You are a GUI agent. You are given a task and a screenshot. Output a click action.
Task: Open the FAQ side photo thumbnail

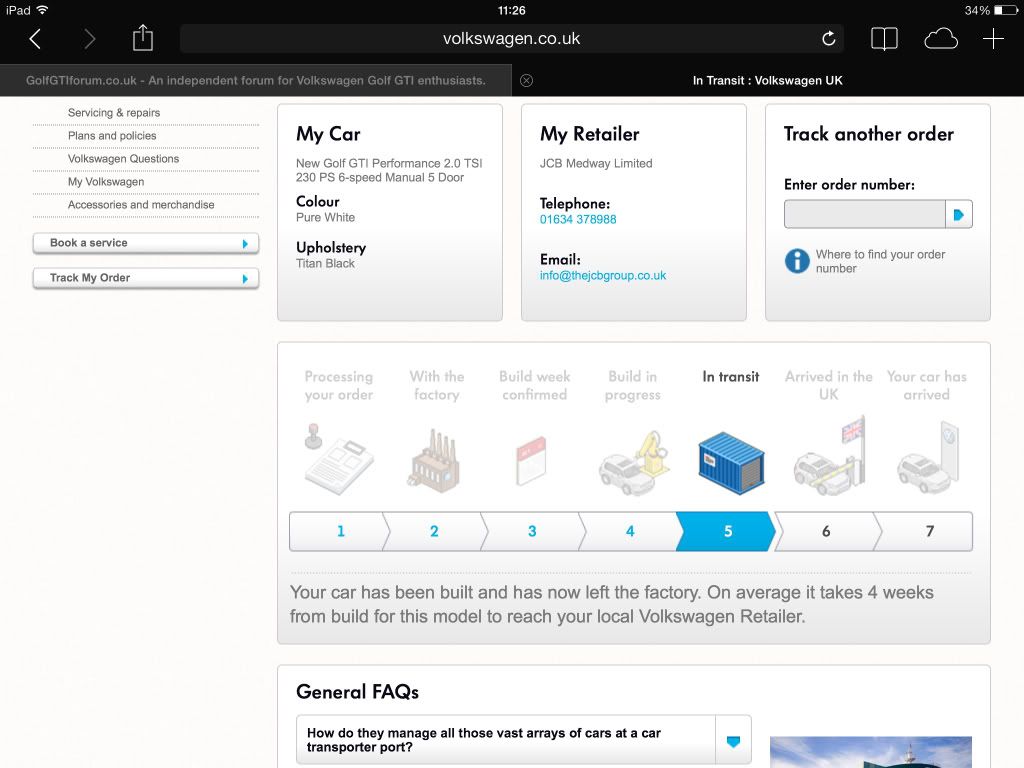[x=871, y=752]
